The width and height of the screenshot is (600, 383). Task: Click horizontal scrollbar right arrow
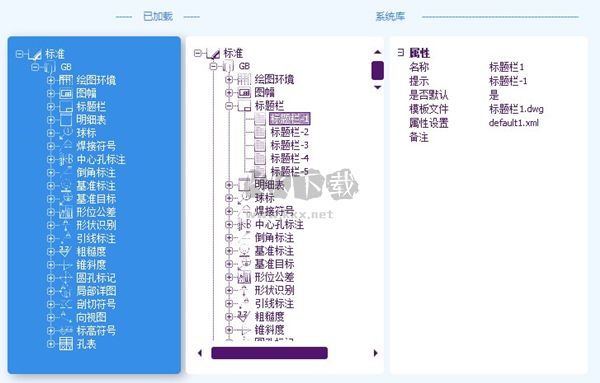point(375,353)
